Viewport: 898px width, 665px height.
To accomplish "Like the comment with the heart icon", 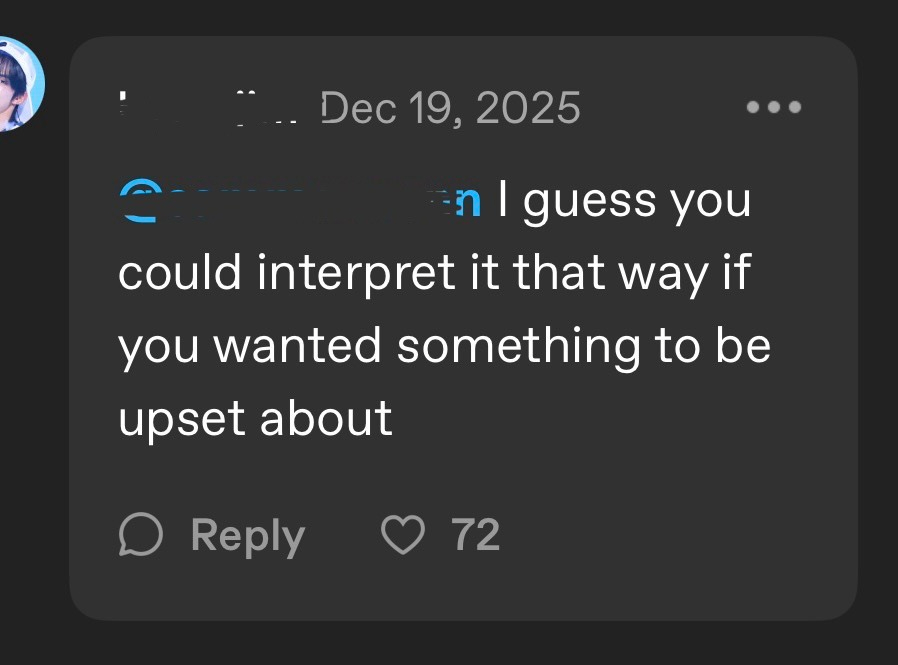I will 404,535.
